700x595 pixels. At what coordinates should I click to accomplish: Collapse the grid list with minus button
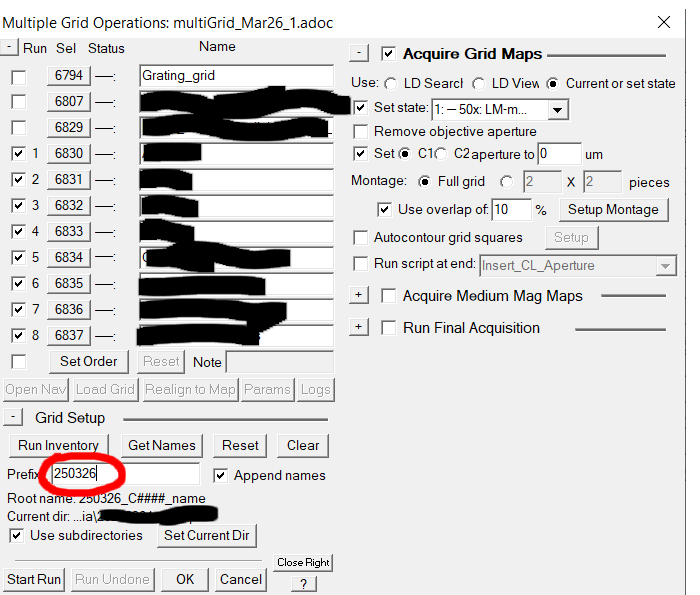pyautogui.click(x=9, y=47)
